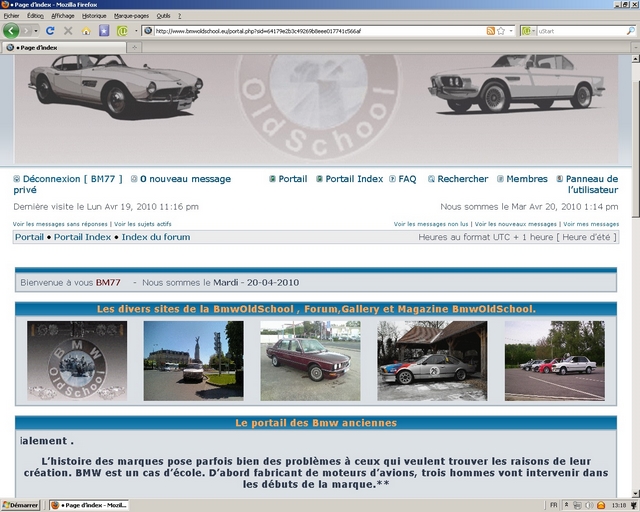Open a new tab with the plus button
This screenshot has height=512, width=640.
point(134,48)
